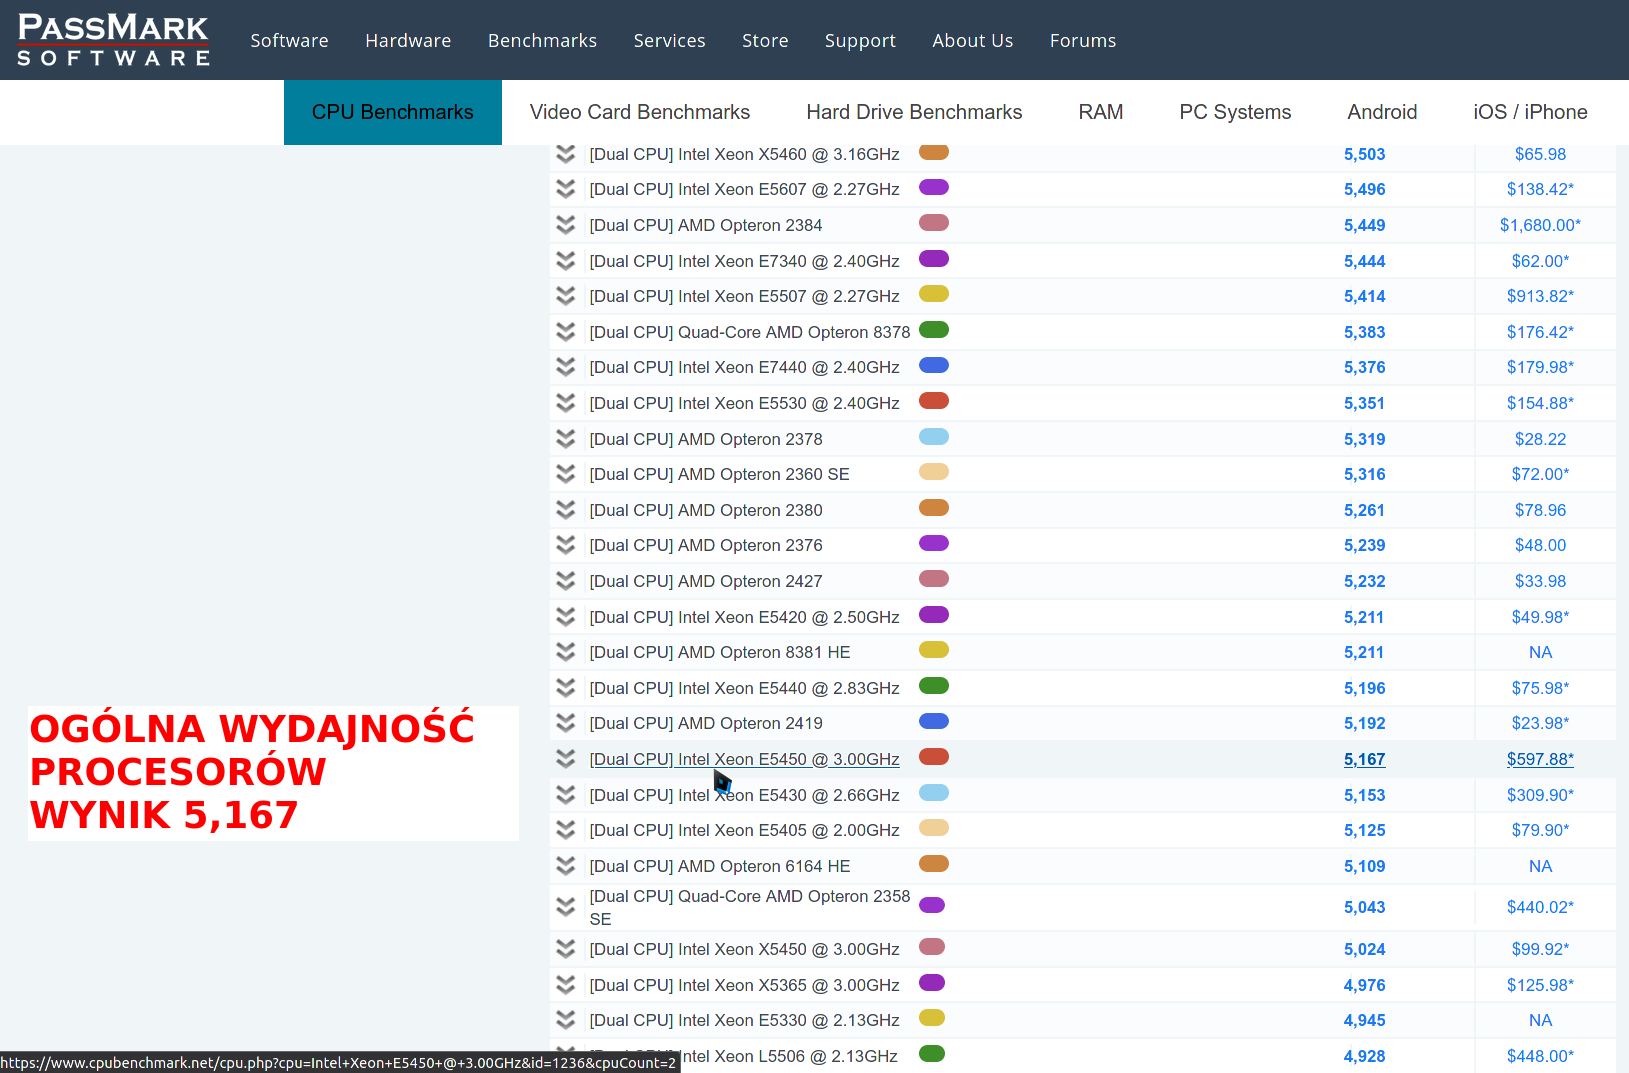1629x1073 pixels.
Task: Open the Android benchmarks tab
Action: click(x=1382, y=112)
